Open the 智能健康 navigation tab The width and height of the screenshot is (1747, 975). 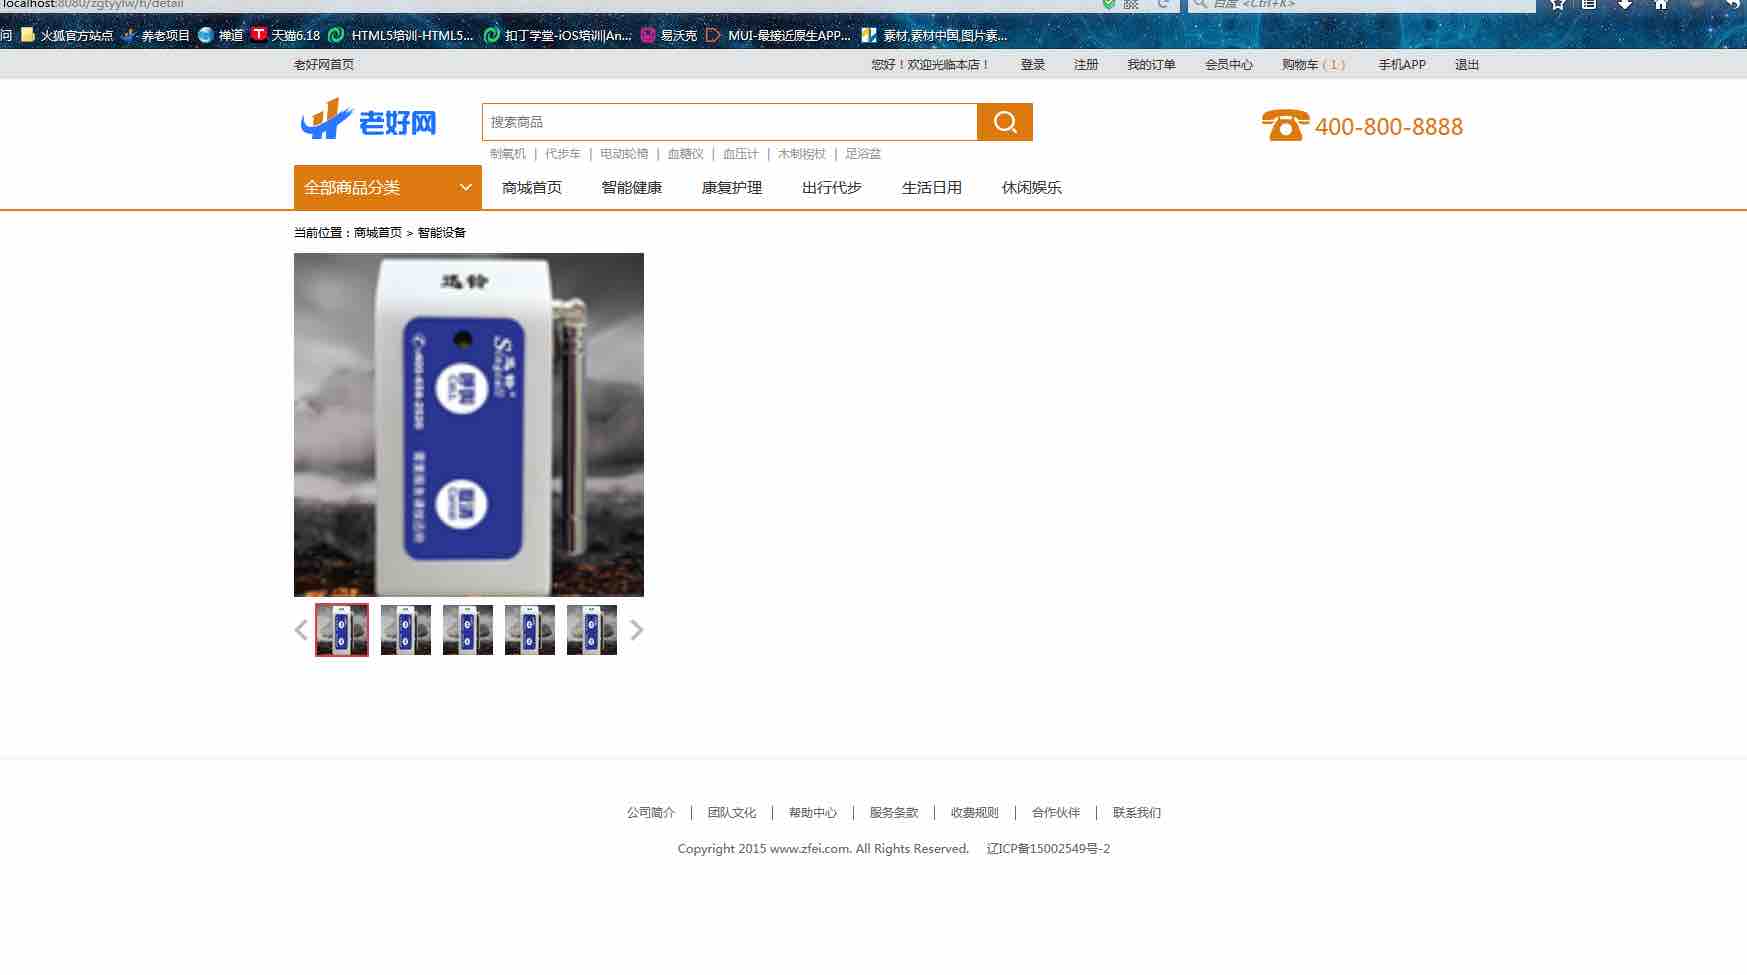click(631, 187)
